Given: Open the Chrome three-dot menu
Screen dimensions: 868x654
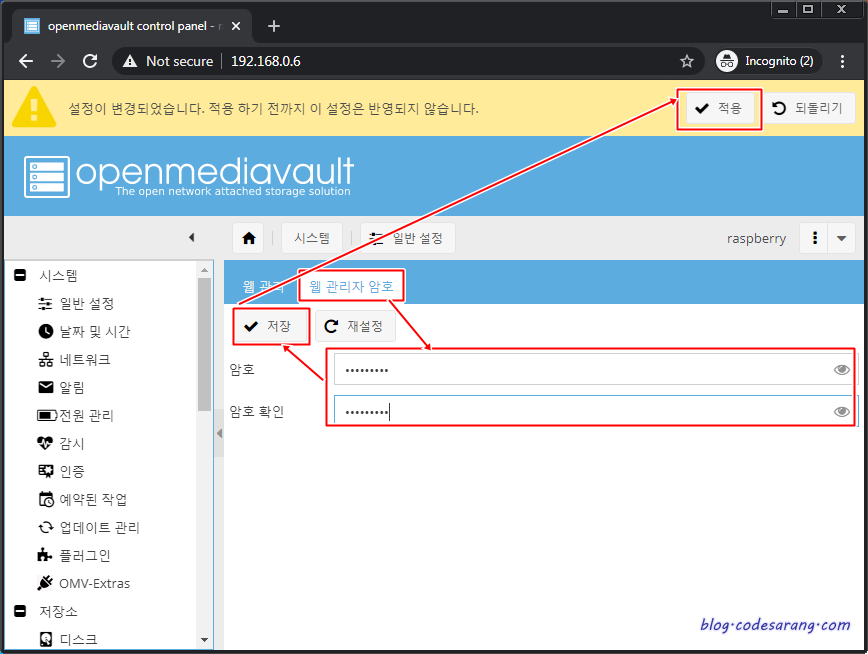Looking at the screenshot, I should coord(842,61).
